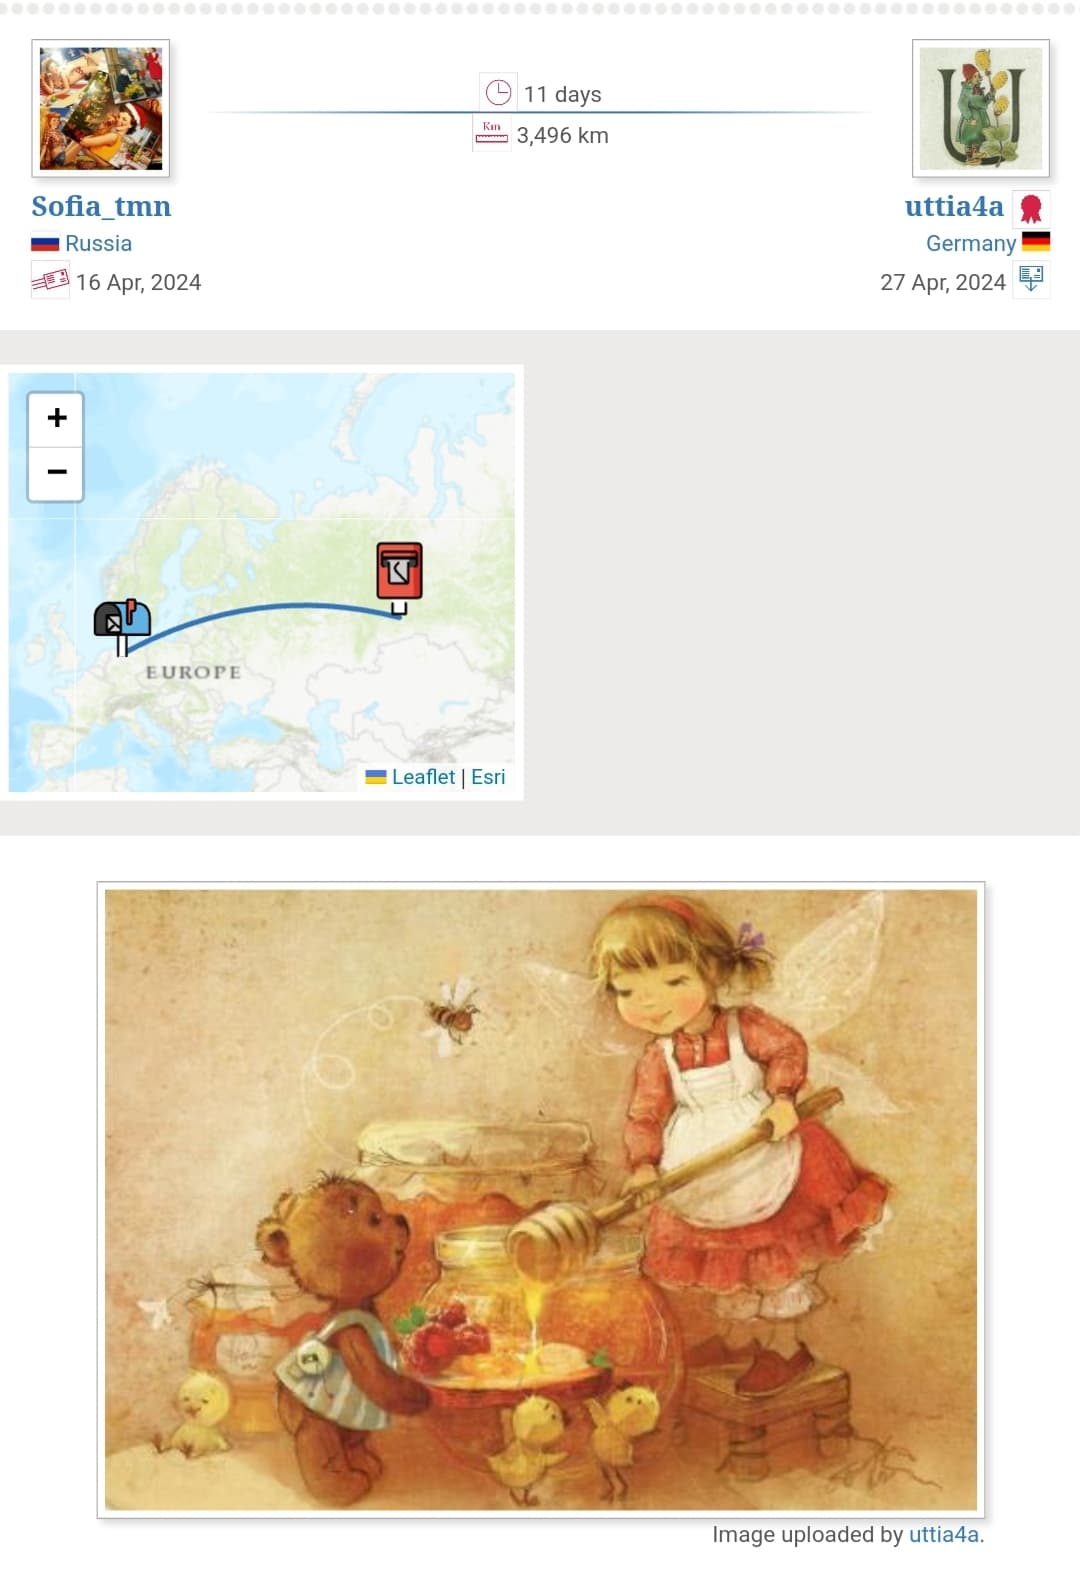Click the clock travel-time icon

point(498,93)
